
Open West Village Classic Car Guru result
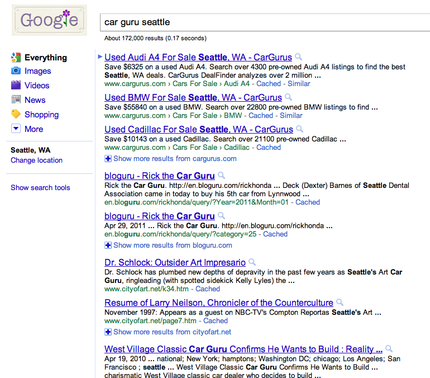point(243,349)
